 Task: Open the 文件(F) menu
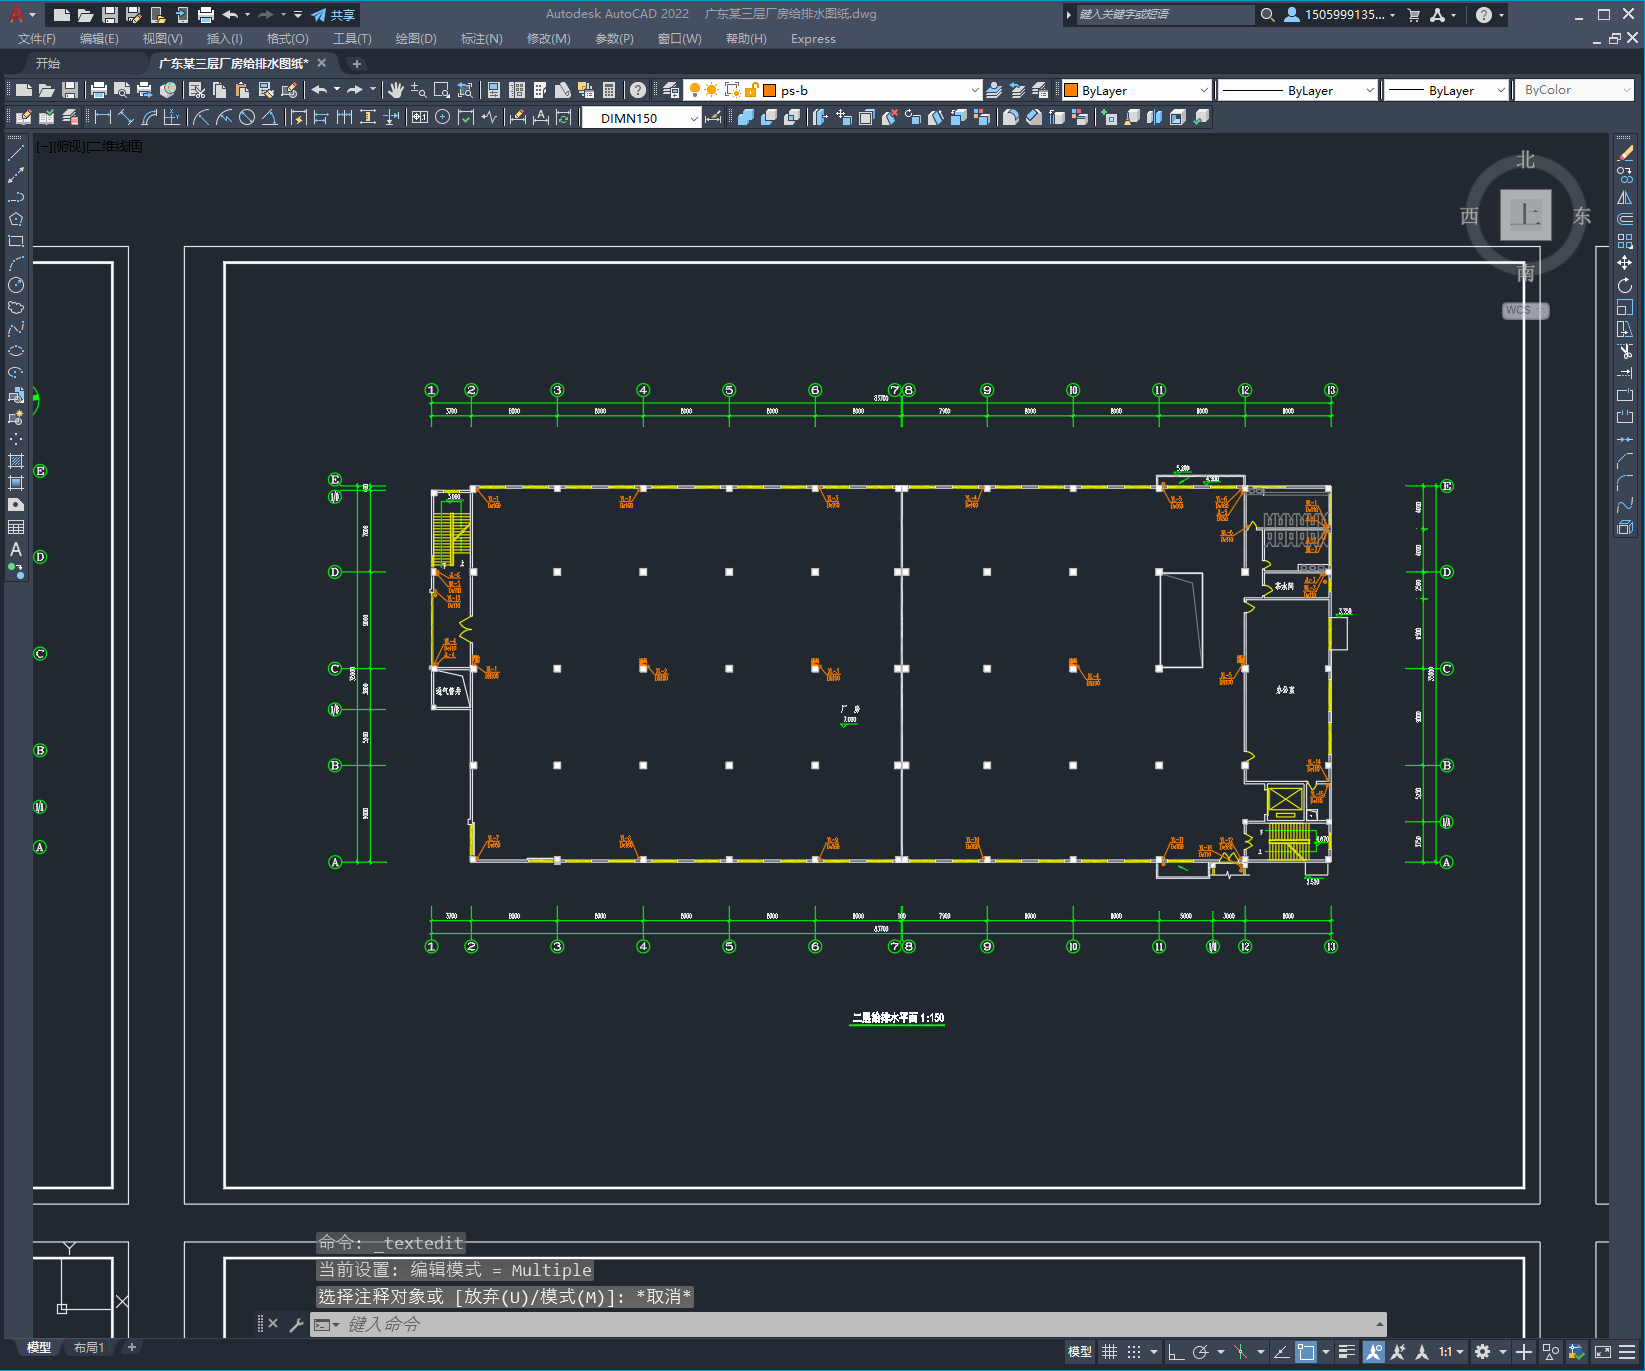(37, 38)
